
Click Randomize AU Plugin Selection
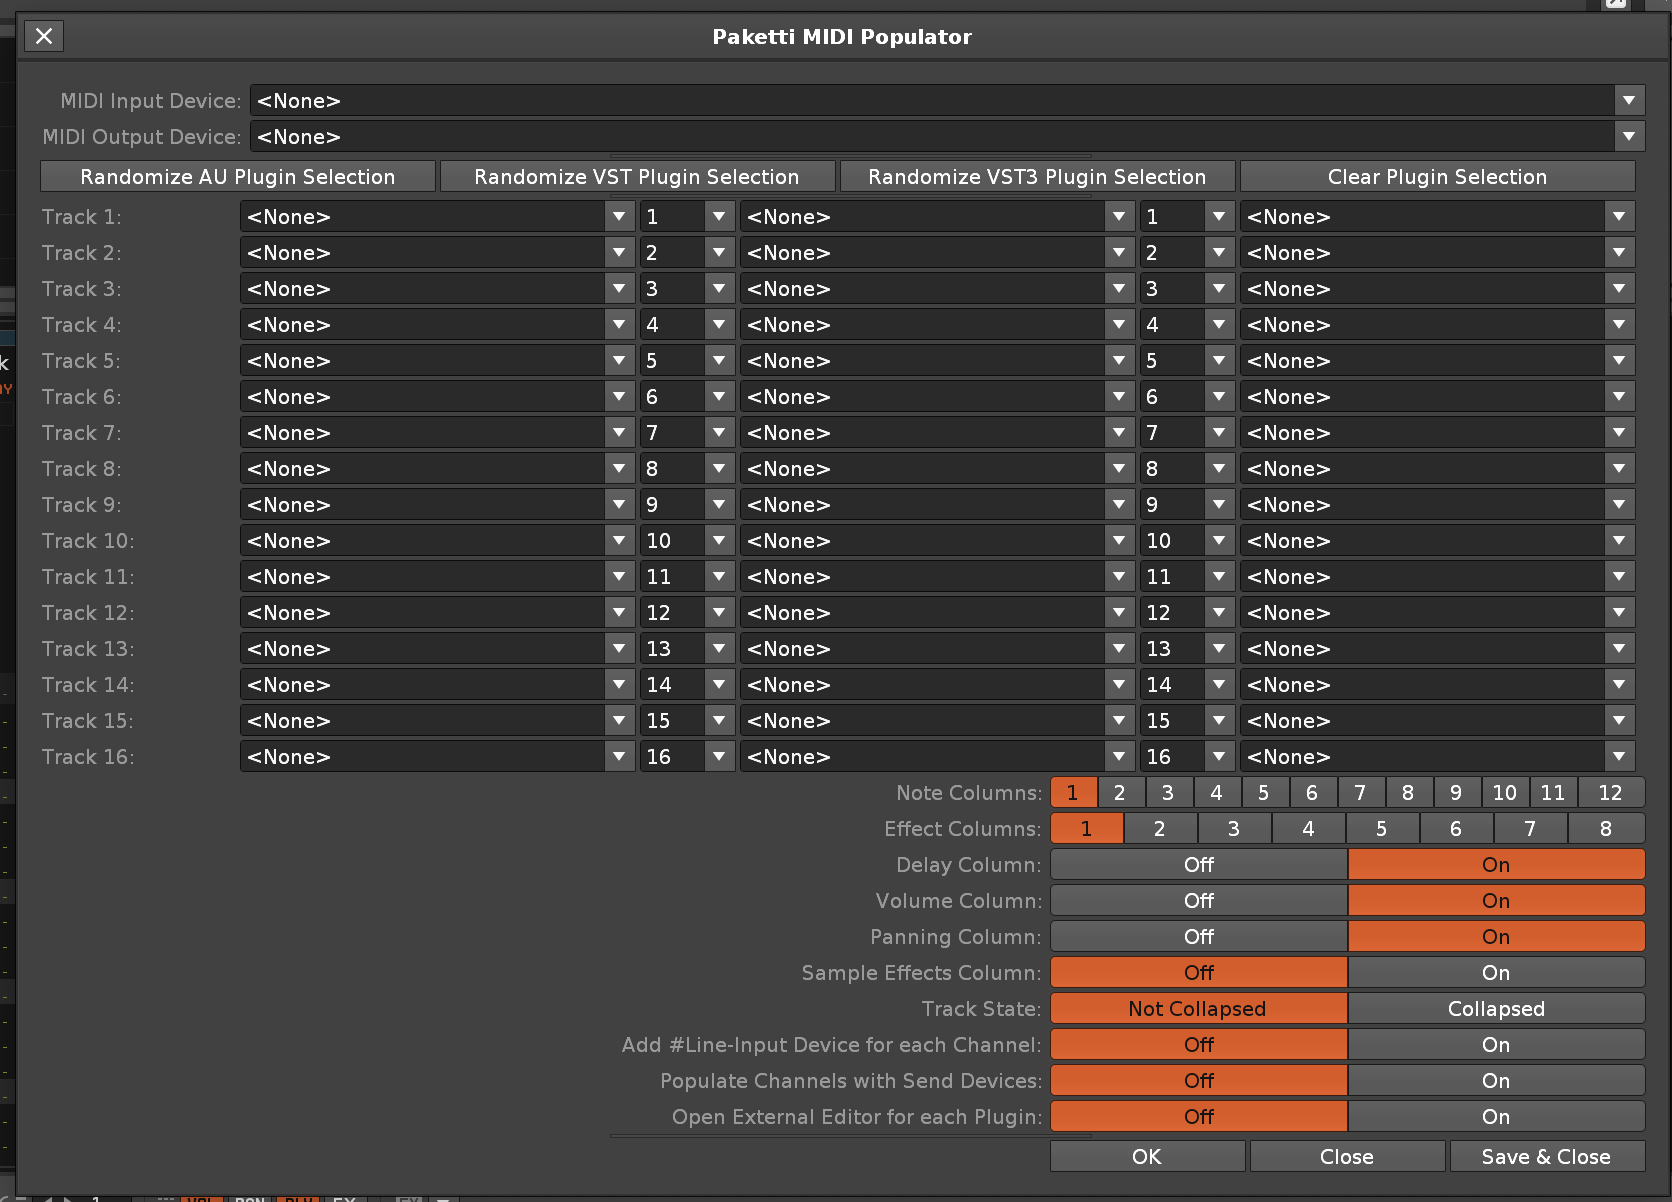[238, 177]
